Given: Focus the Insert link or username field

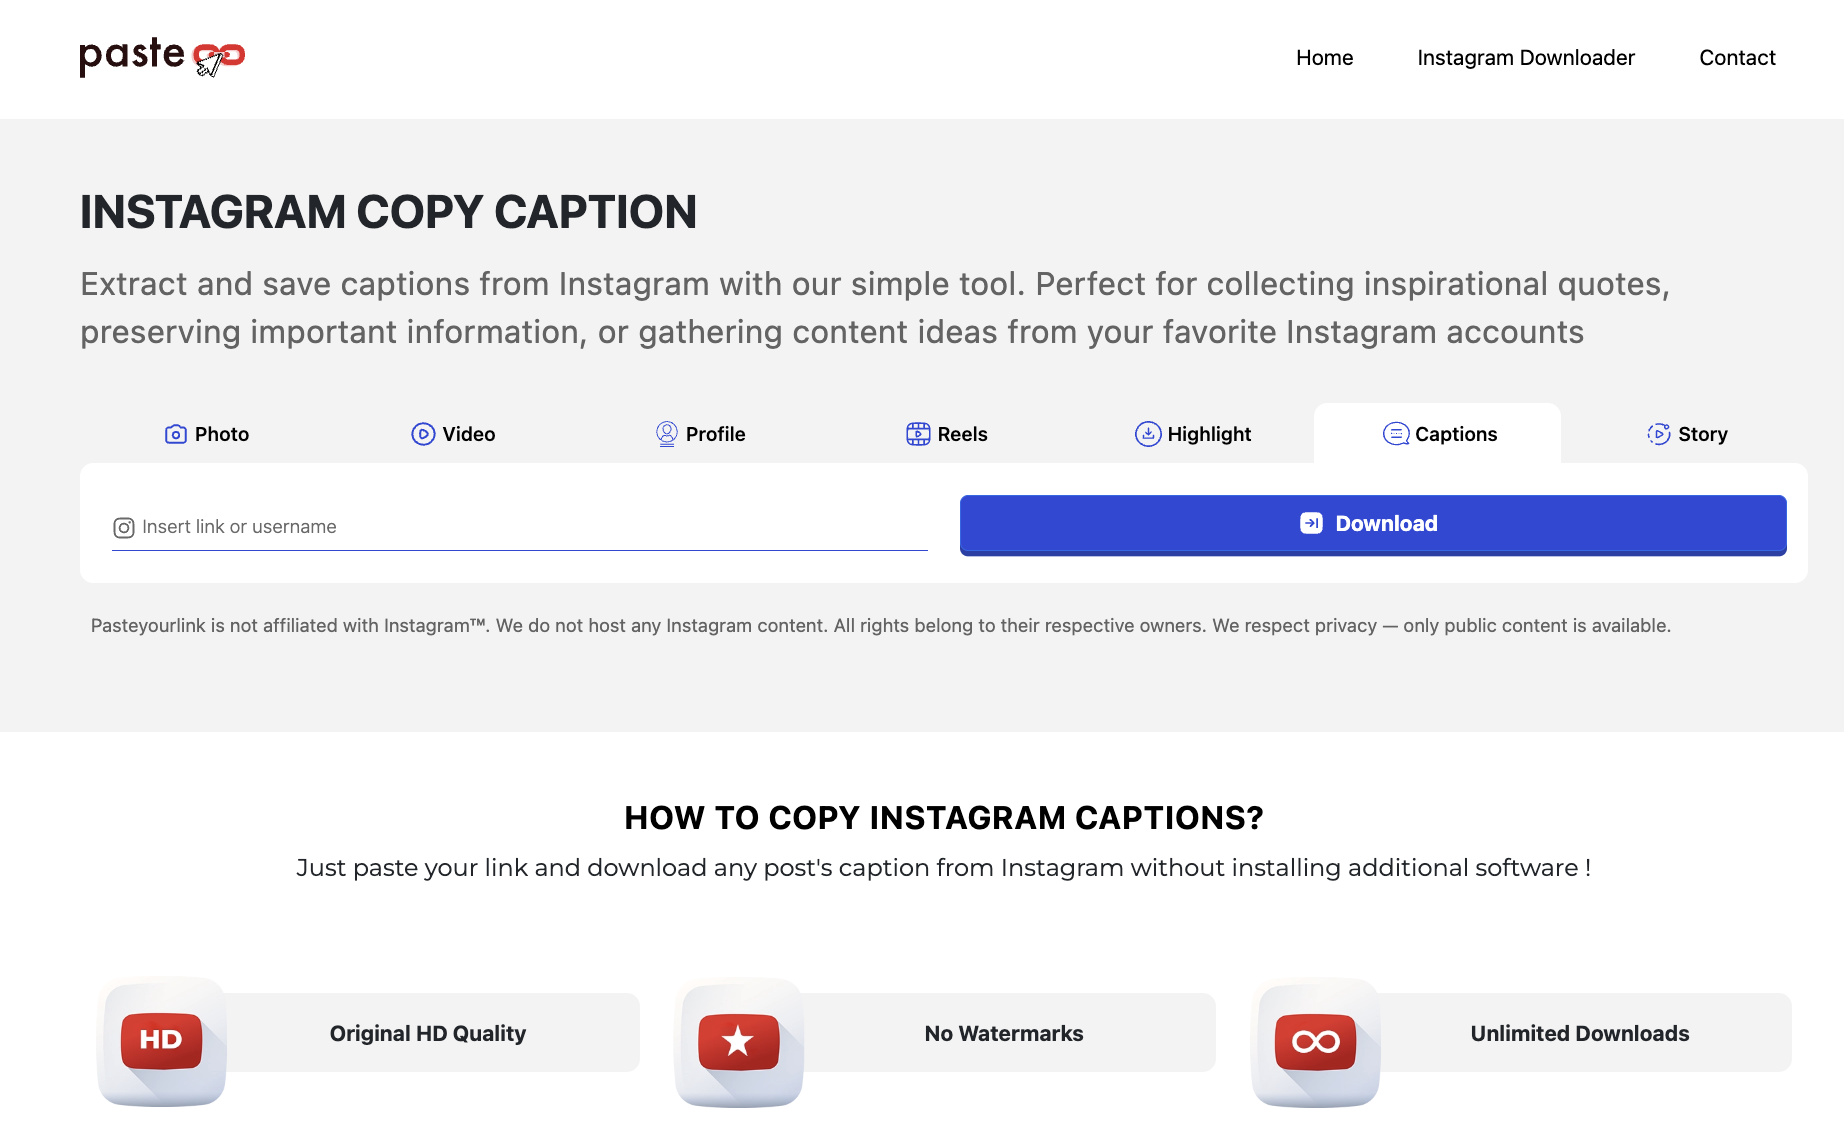Looking at the screenshot, I should coord(530,527).
